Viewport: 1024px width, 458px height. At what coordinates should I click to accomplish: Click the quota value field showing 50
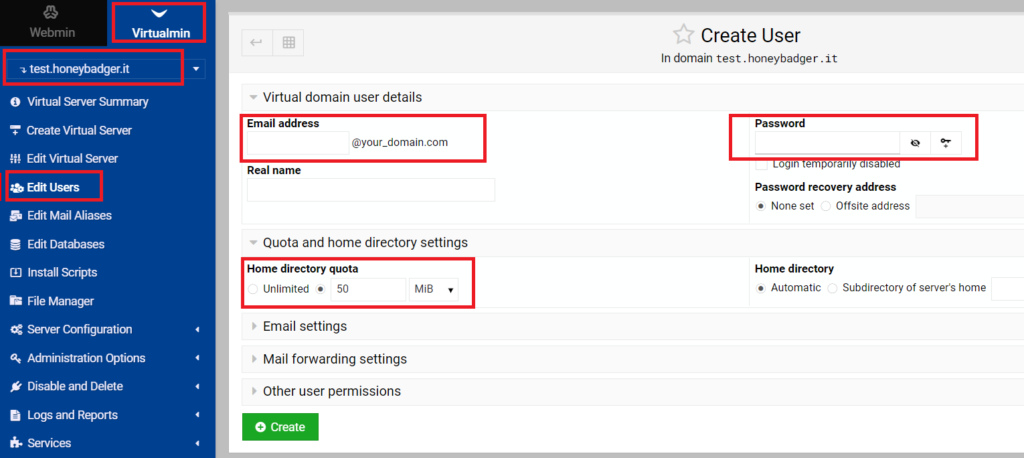368,289
